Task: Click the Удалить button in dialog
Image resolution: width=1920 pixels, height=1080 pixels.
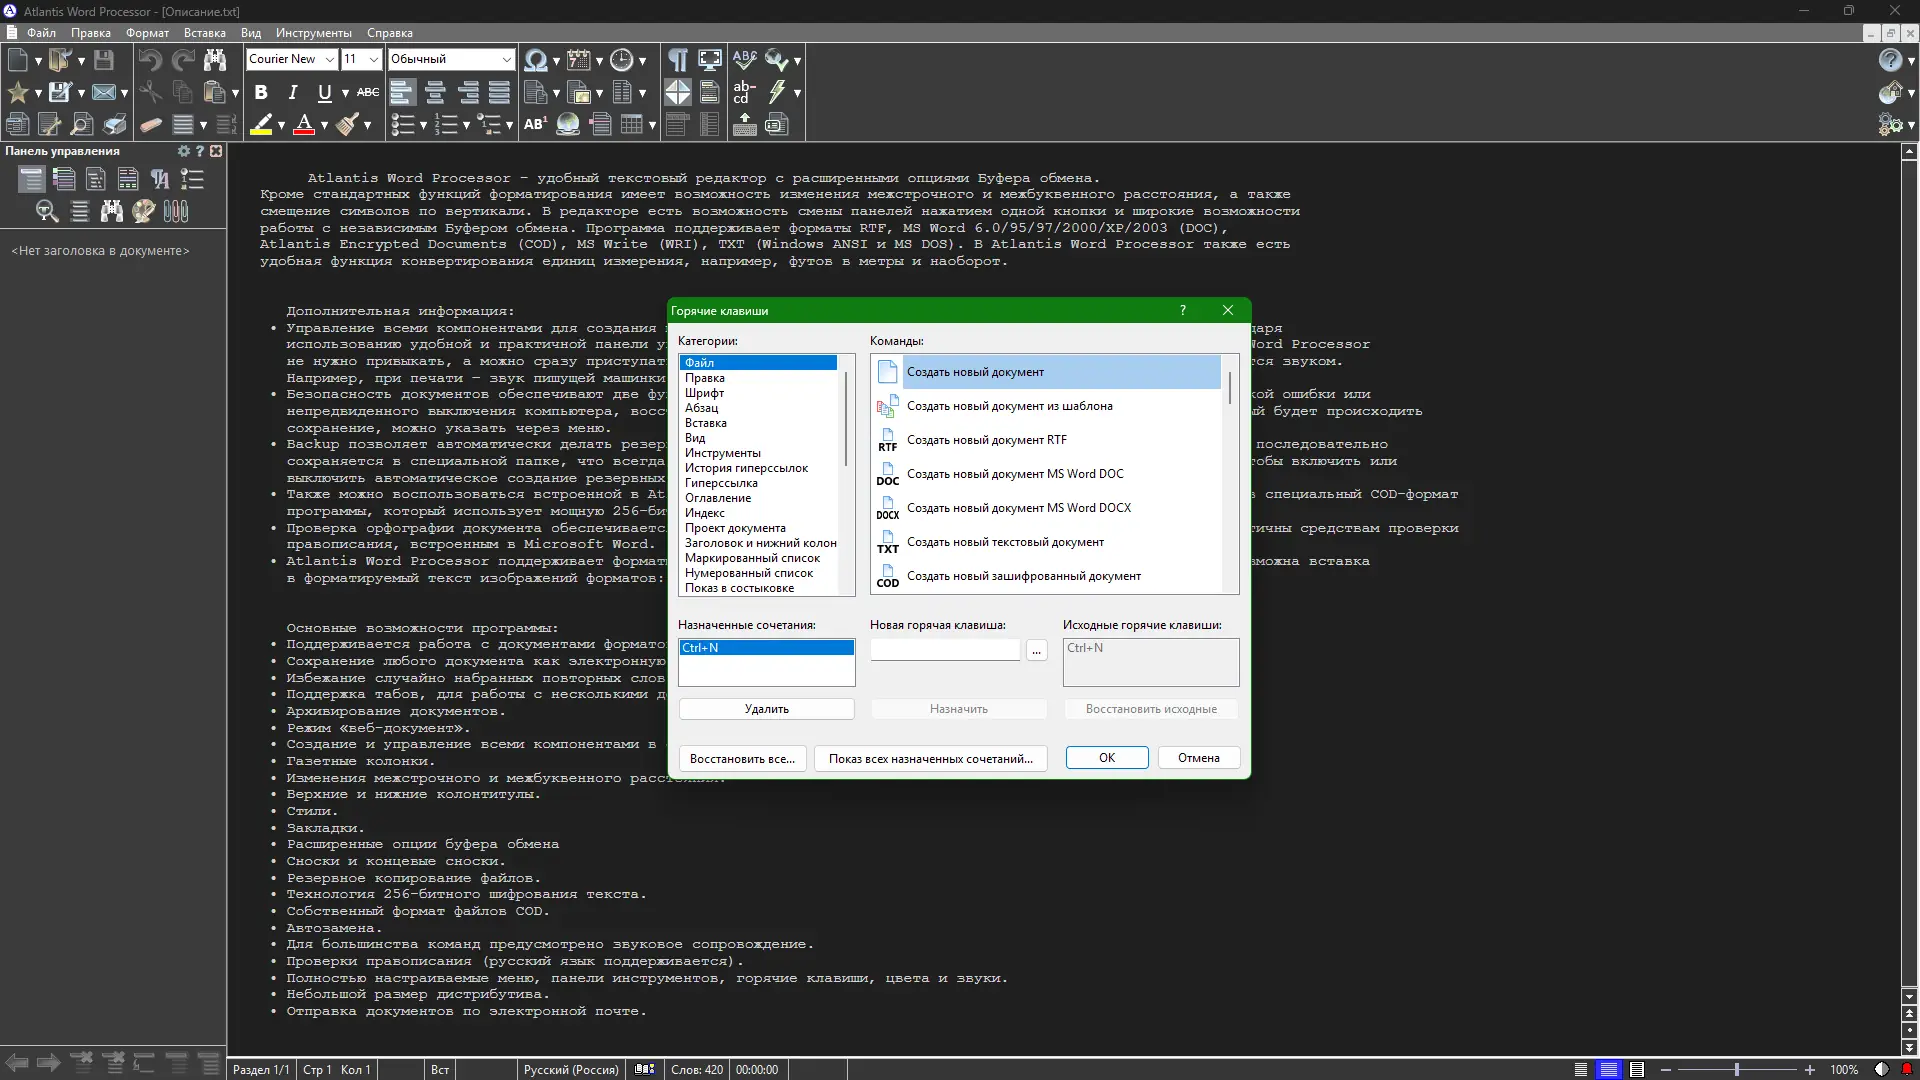Action: pyautogui.click(x=766, y=709)
